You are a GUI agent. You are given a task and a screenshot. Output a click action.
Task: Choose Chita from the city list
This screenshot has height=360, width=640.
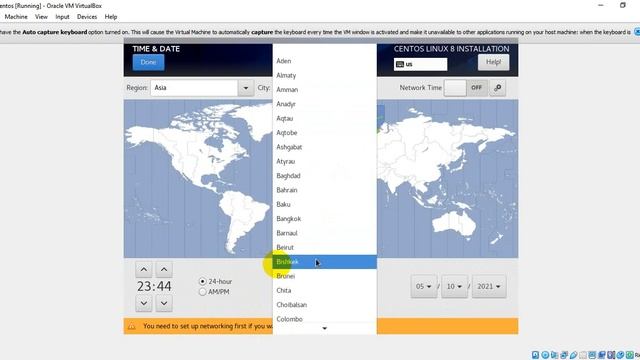pos(324,291)
